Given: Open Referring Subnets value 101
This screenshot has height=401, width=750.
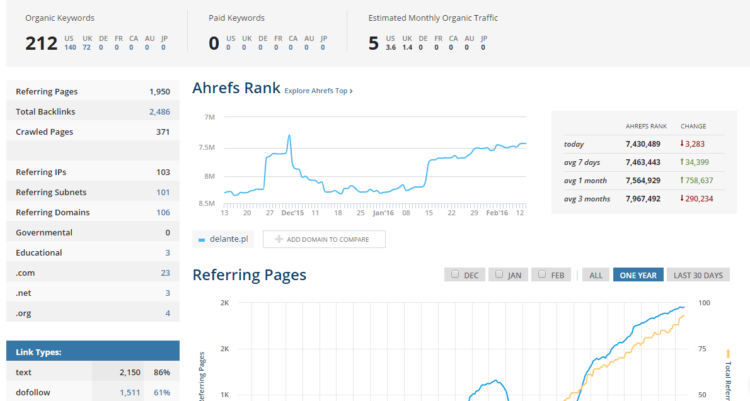Looking at the screenshot, I should [163, 192].
